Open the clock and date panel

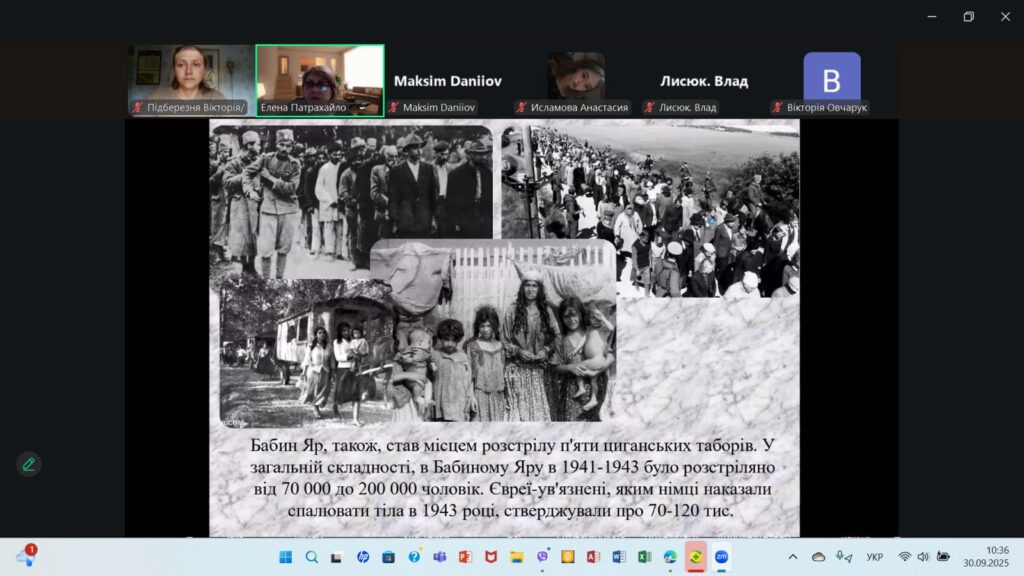tap(996, 557)
